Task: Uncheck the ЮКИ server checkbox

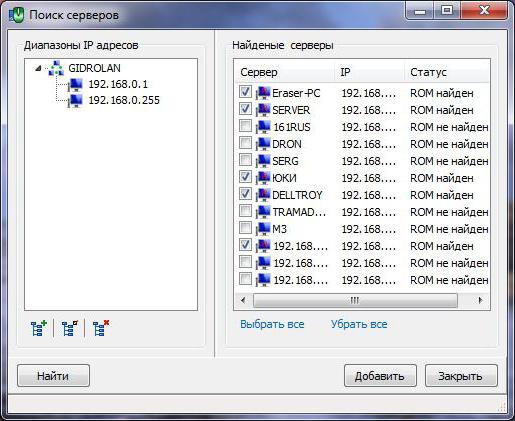Action: coord(245,176)
